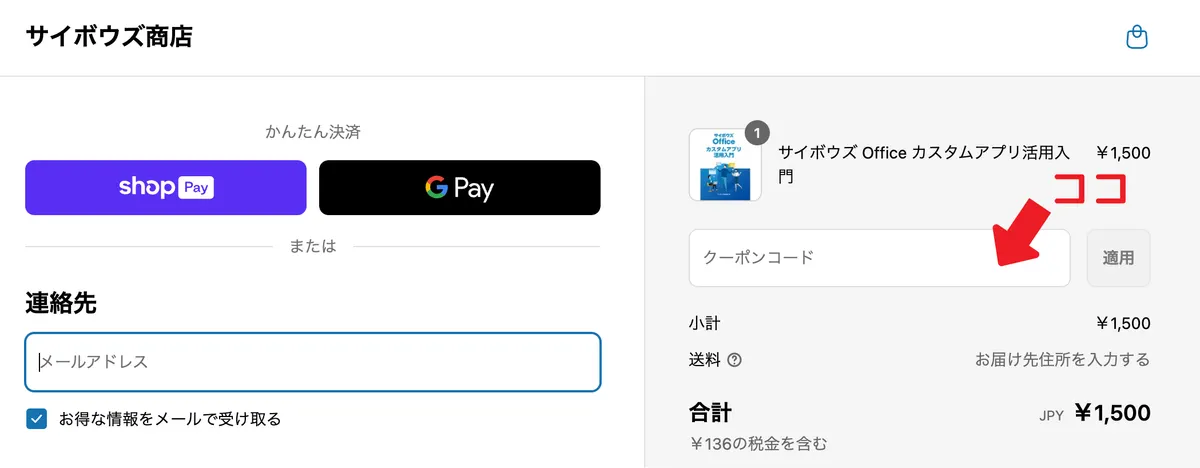Click the Google G logo on Pay button

(x=436, y=187)
